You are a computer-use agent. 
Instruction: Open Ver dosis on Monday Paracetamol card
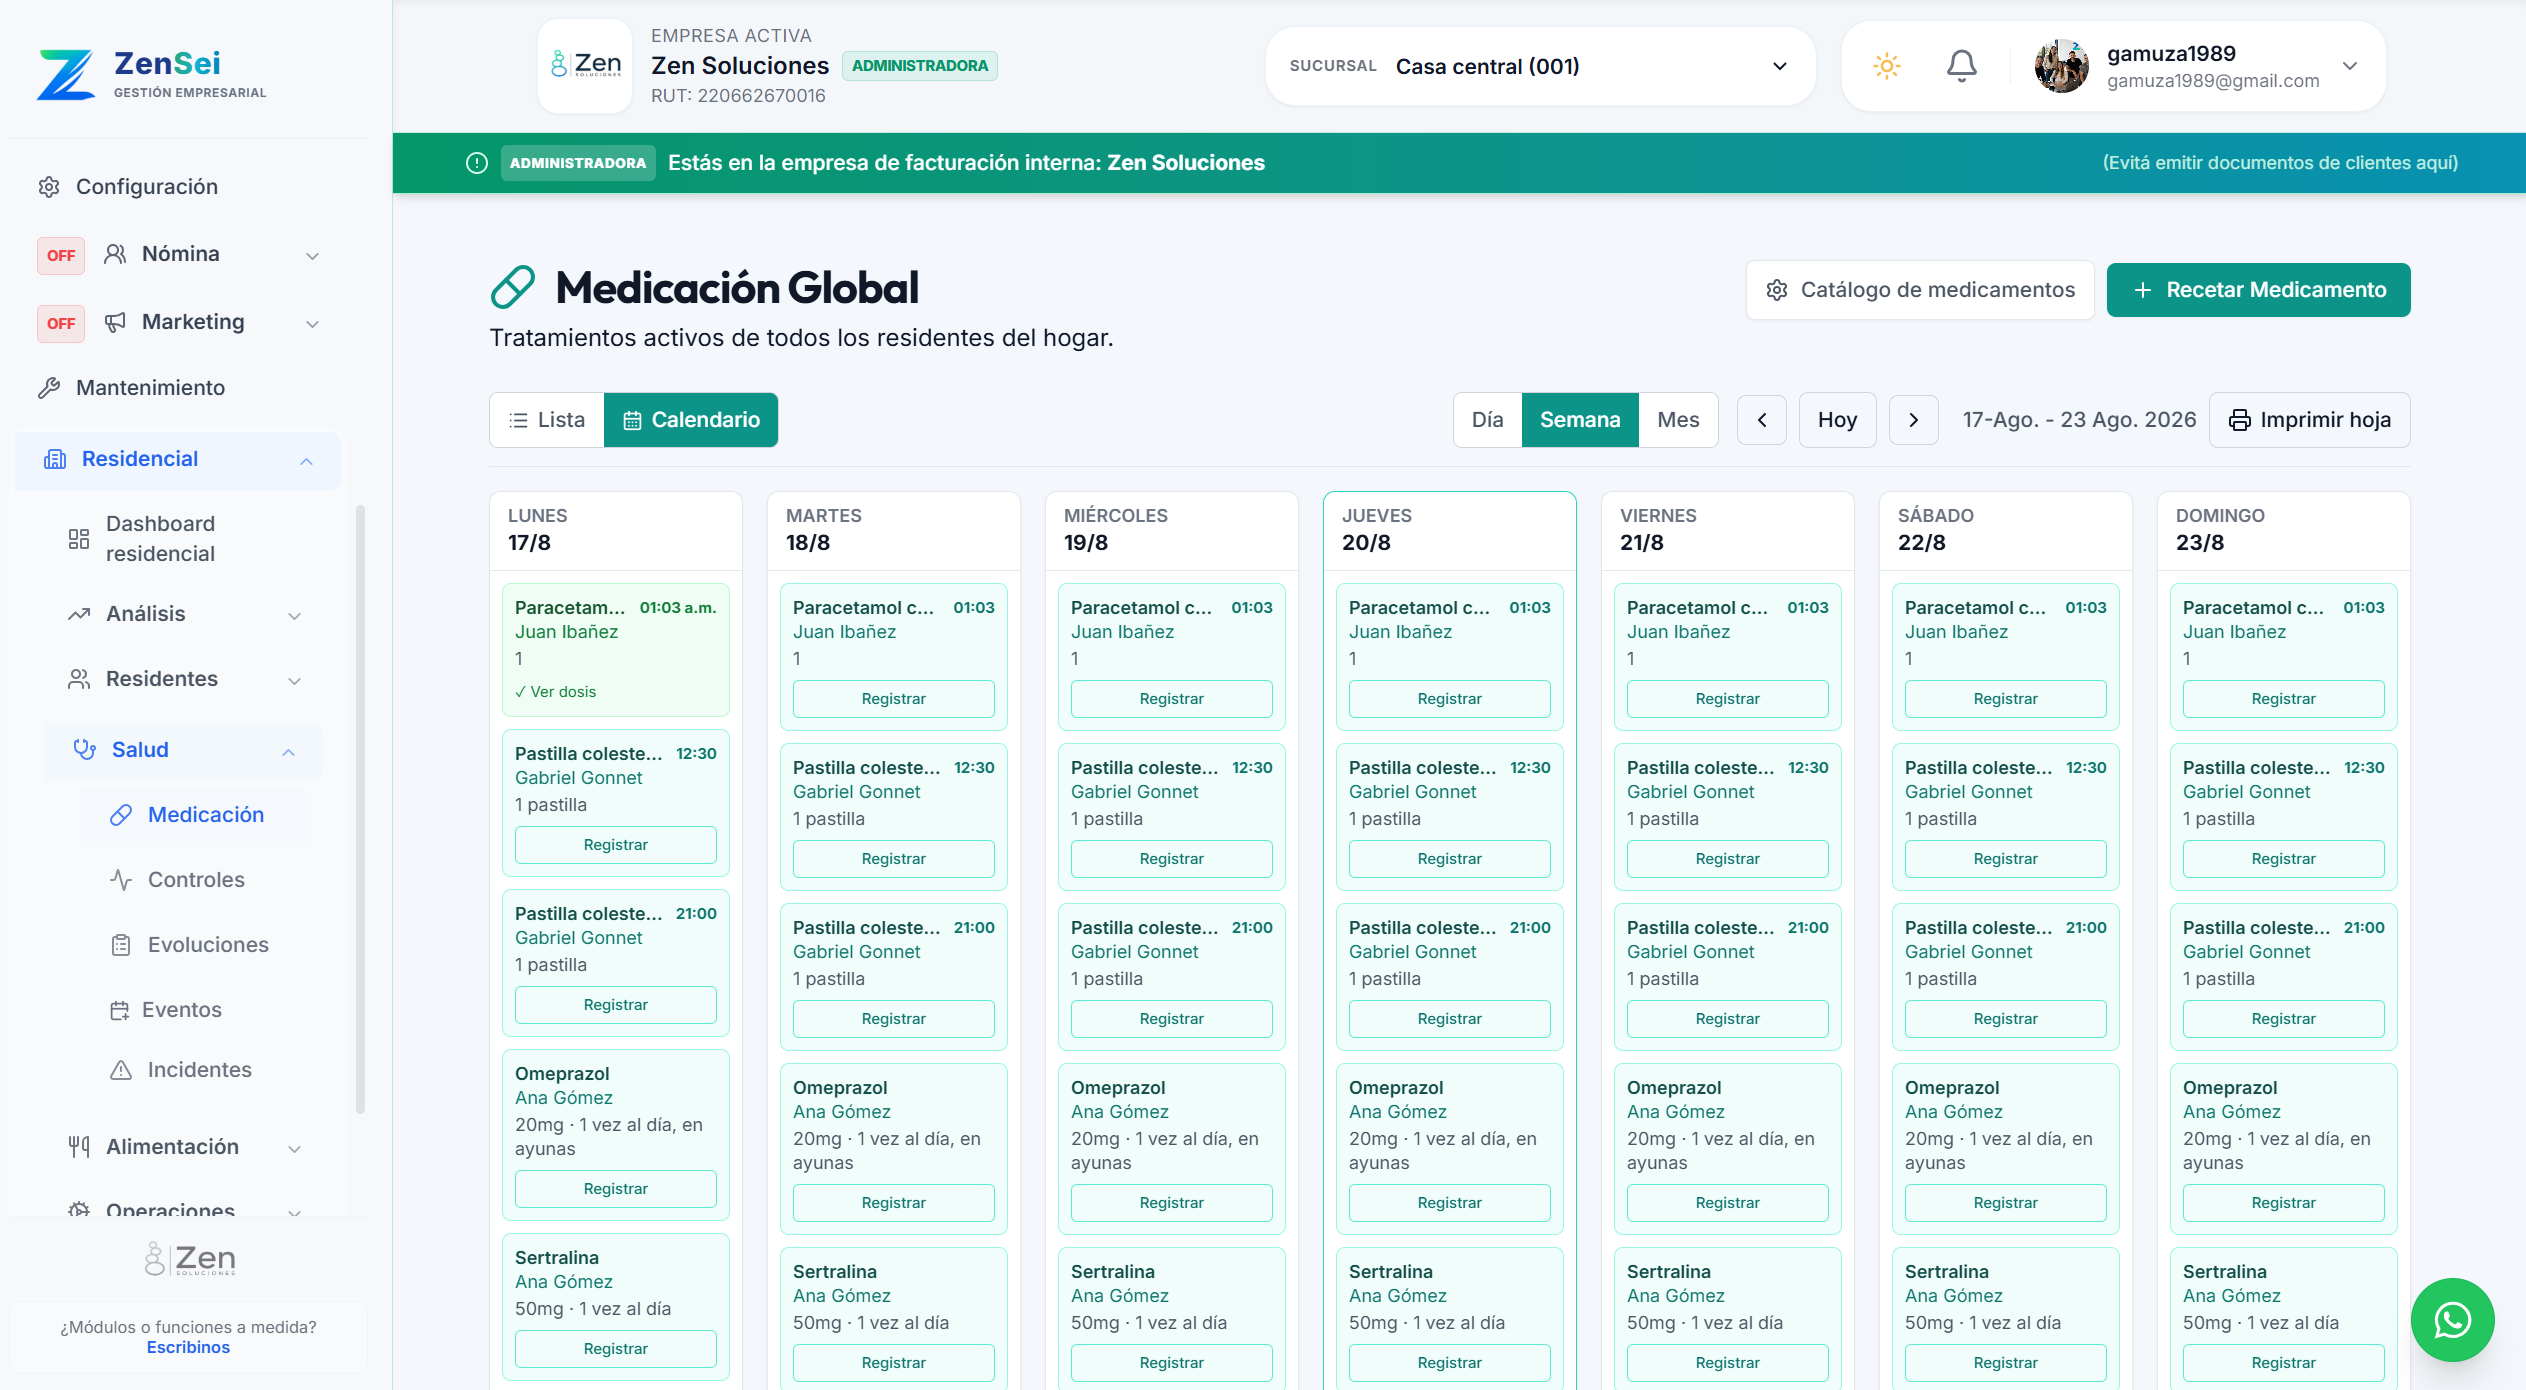click(556, 692)
